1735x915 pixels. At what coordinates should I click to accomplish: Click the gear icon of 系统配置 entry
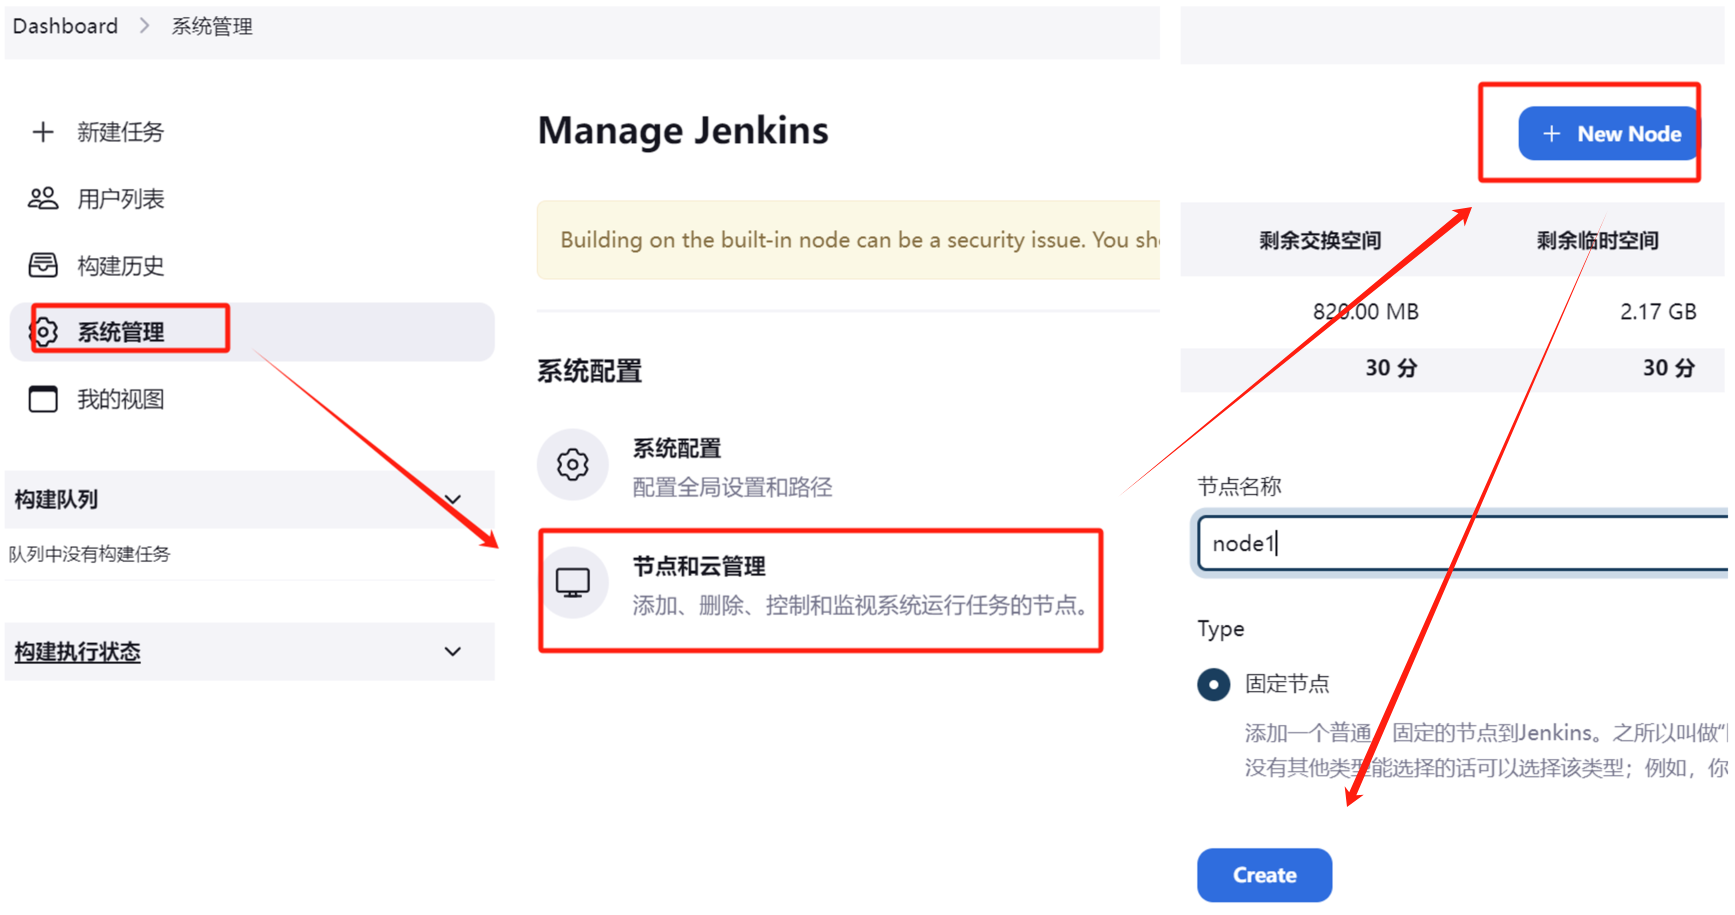[x=573, y=465]
